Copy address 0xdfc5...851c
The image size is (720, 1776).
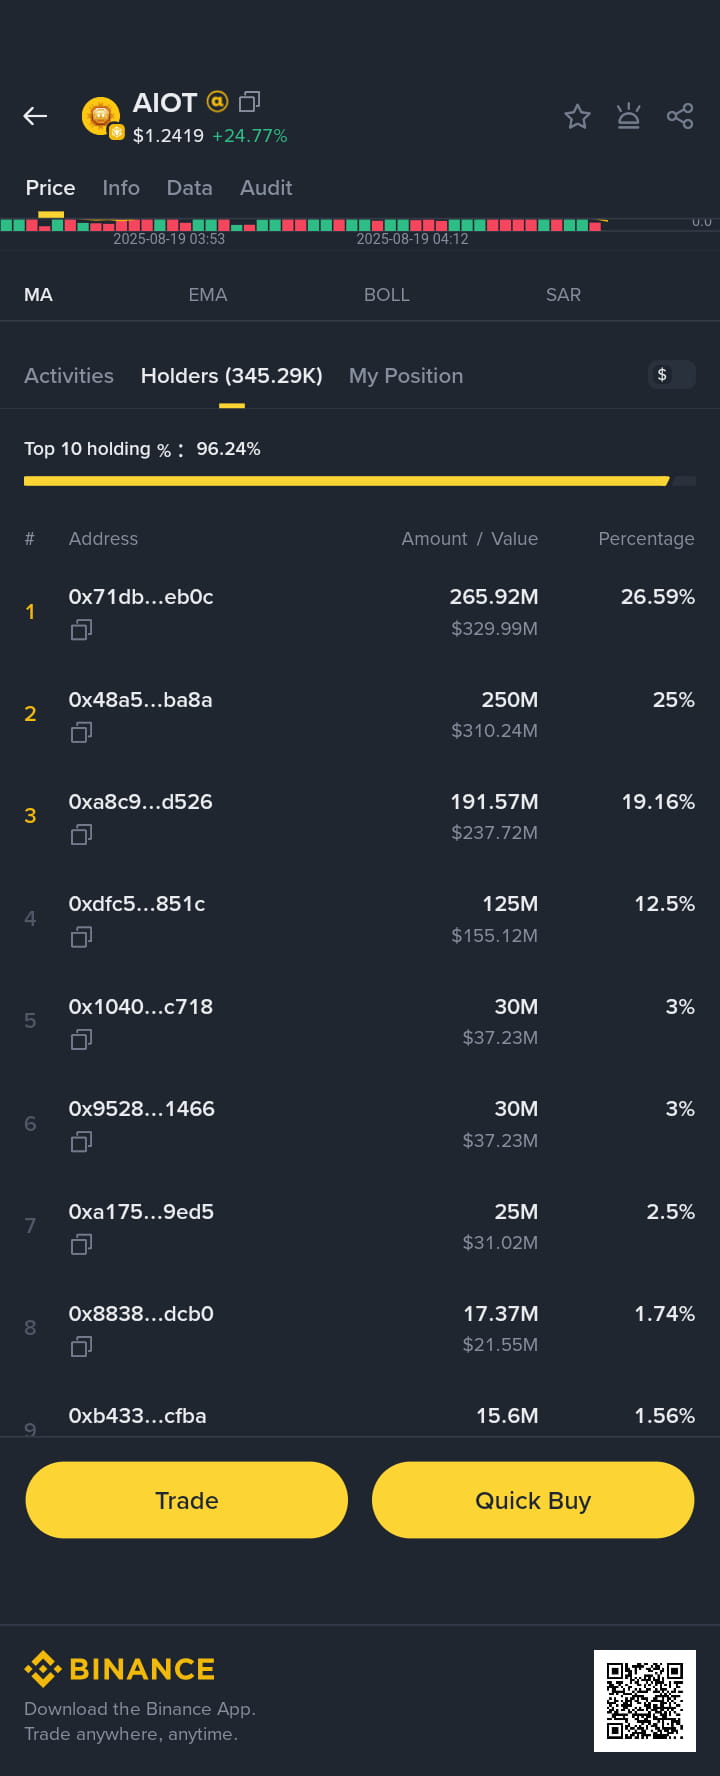(x=81, y=937)
